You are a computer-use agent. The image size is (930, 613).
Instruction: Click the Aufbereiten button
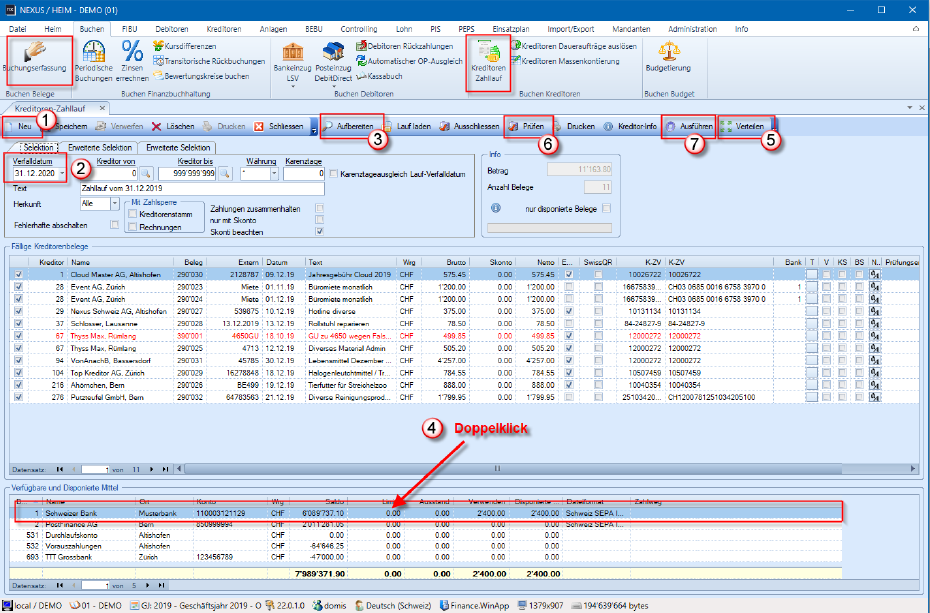click(x=355, y=127)
